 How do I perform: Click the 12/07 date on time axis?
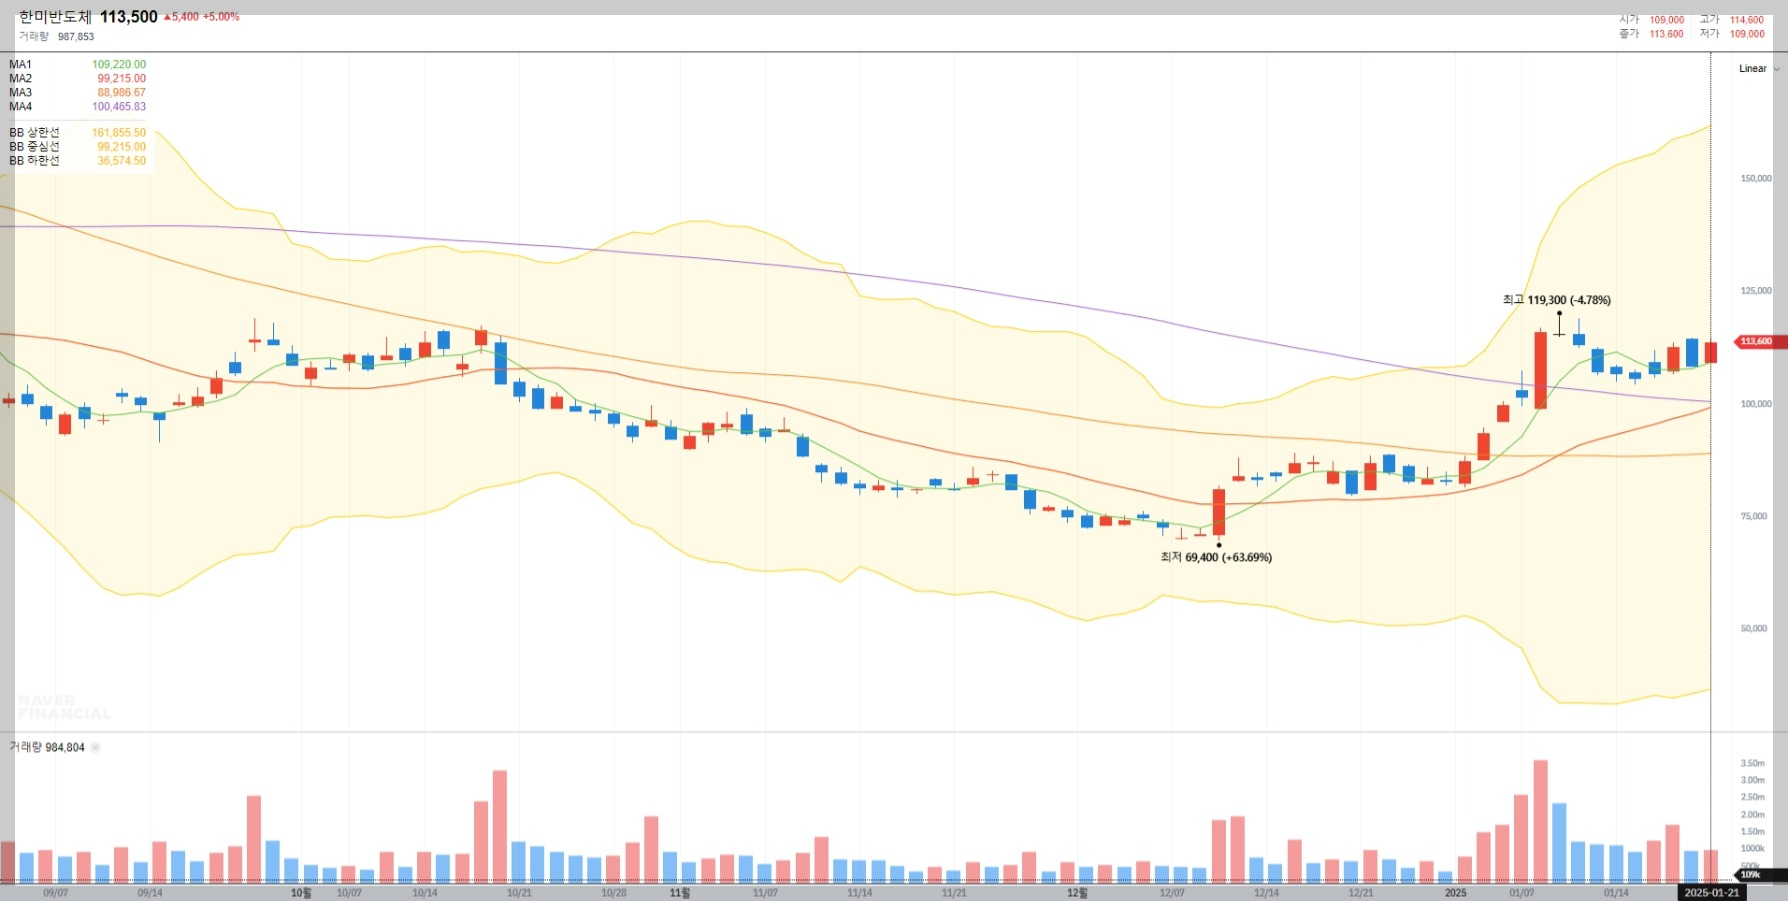pos(1172,893)
